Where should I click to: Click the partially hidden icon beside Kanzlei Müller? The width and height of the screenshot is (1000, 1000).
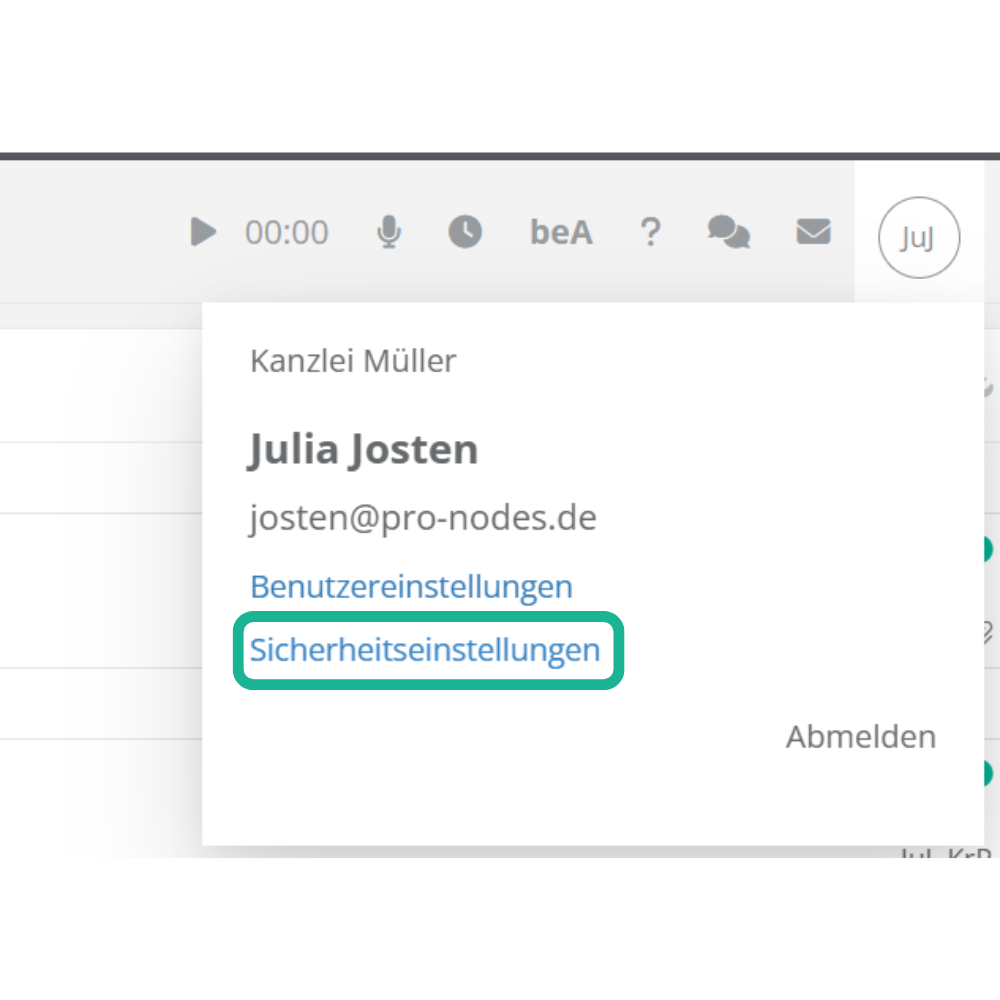pyautogui.click(x=988, y=386)
